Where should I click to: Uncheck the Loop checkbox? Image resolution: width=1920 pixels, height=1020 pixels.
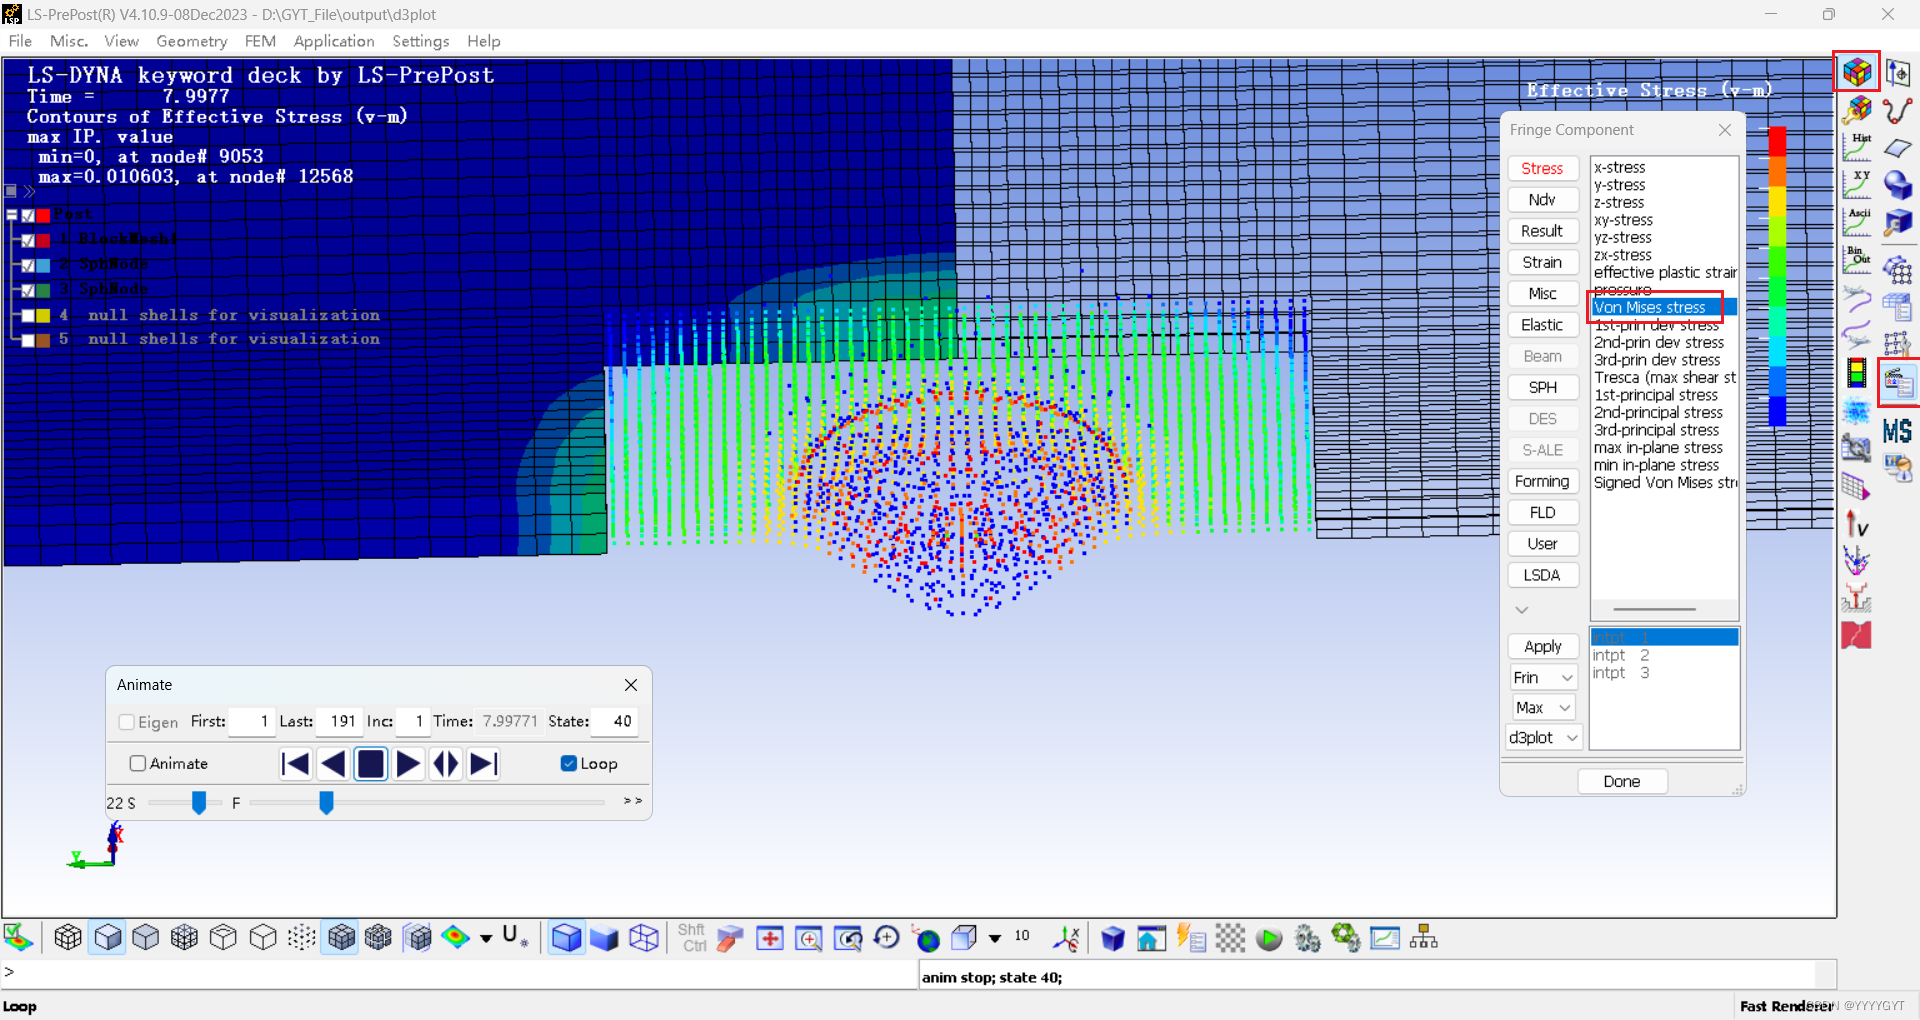[x=569, y=763]
